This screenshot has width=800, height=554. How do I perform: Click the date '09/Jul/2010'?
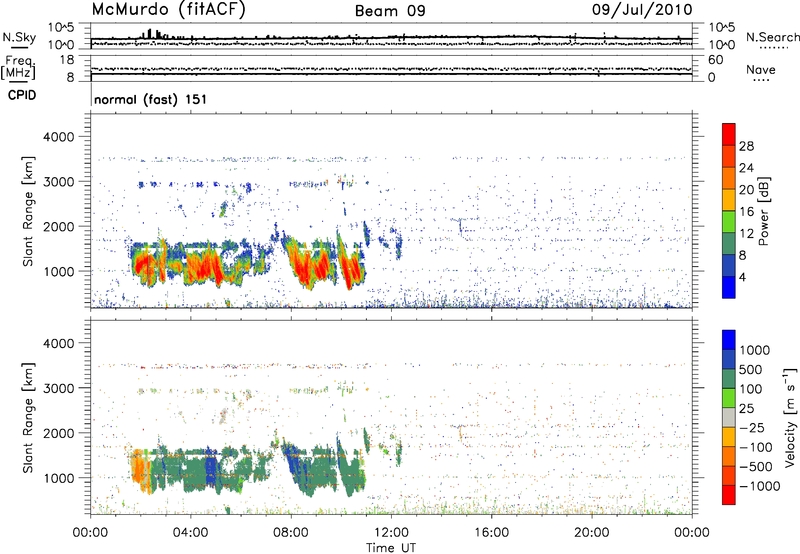coord(642,9)
